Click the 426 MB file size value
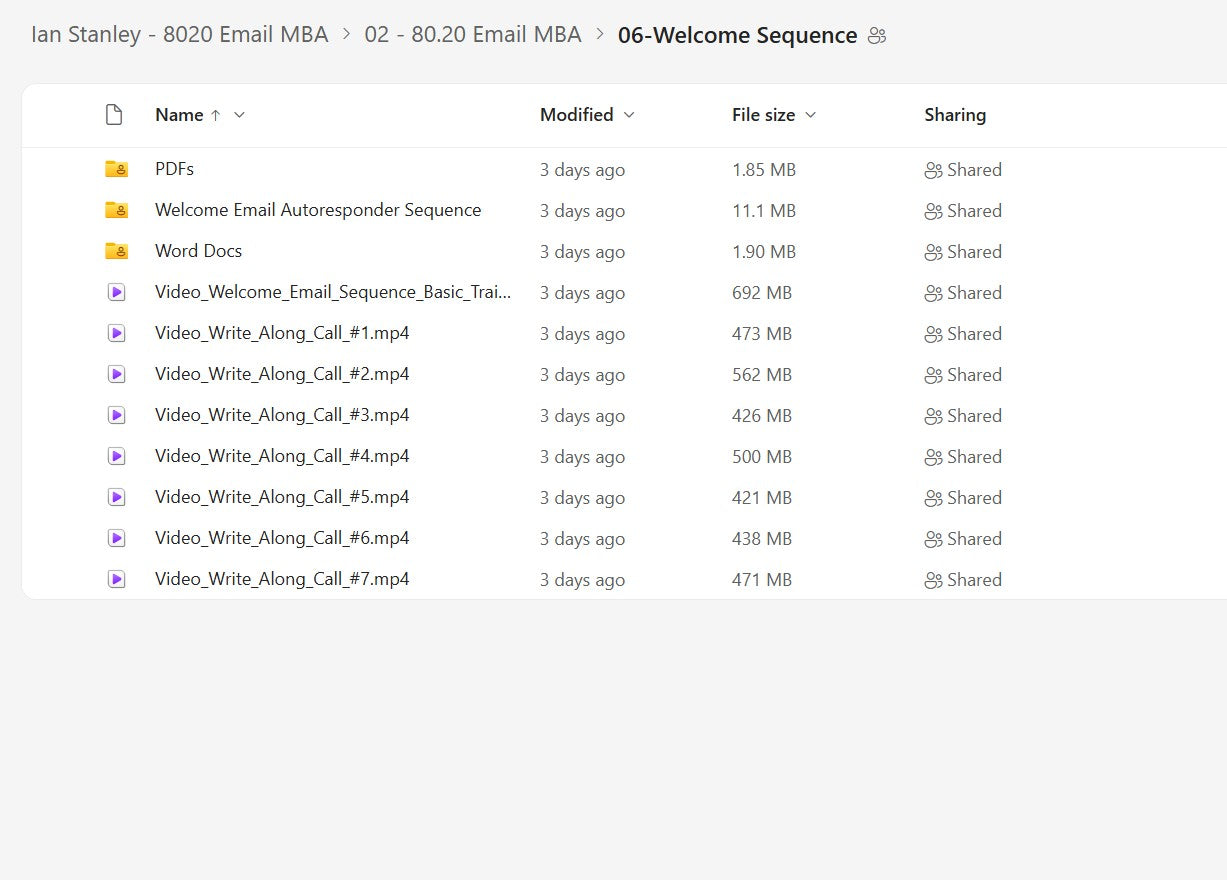 point(762,416)
